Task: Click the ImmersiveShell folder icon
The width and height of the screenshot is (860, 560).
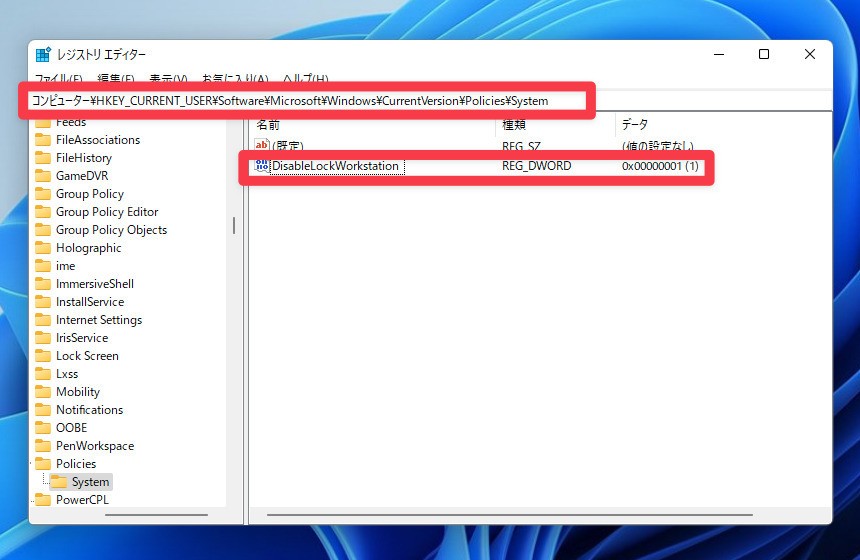Action: click(43, 284)
